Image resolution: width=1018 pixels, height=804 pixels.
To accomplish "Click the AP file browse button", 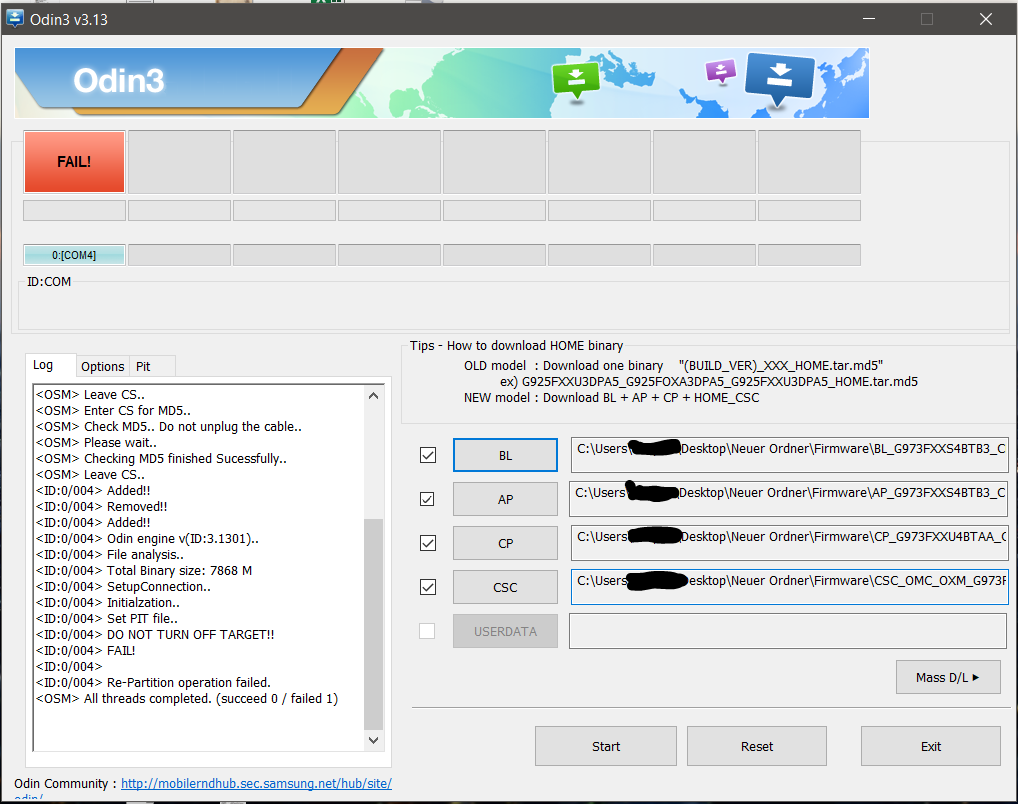I will tap(505, 499).
